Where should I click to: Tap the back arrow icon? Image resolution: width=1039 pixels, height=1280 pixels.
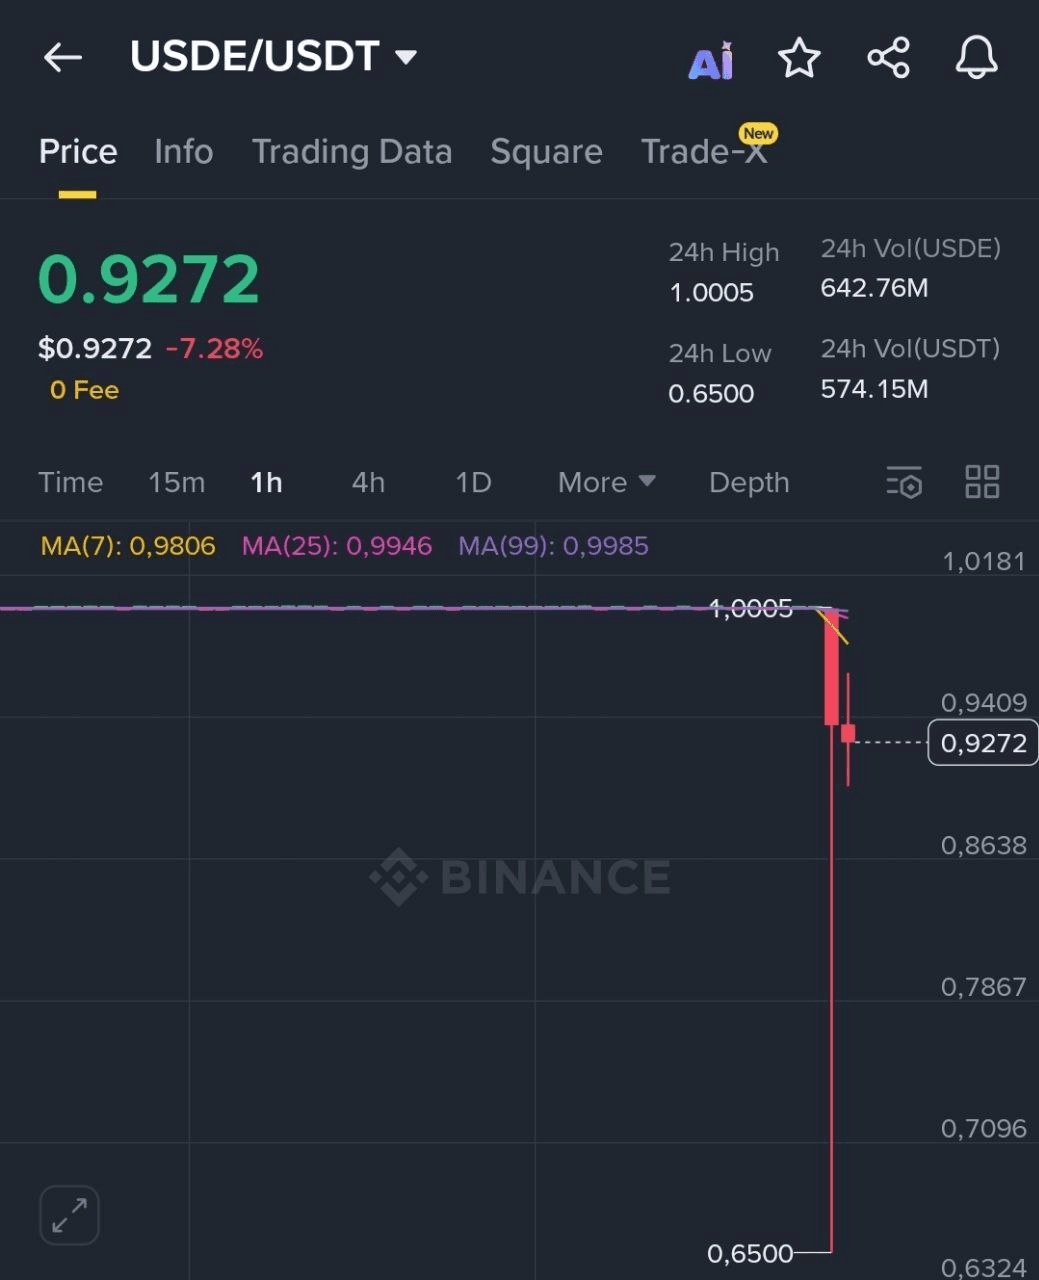(62, 58)
